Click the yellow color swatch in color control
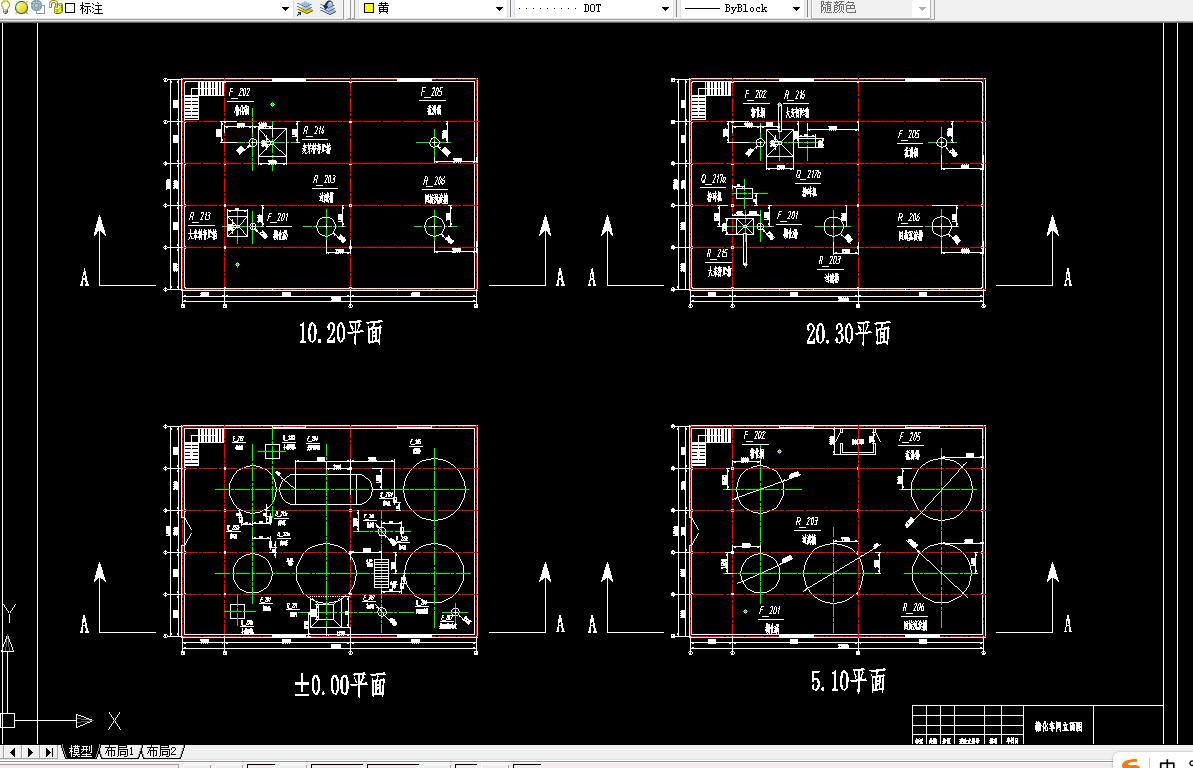This screenshot has width=1193, height=768. (x=369, y=8)
